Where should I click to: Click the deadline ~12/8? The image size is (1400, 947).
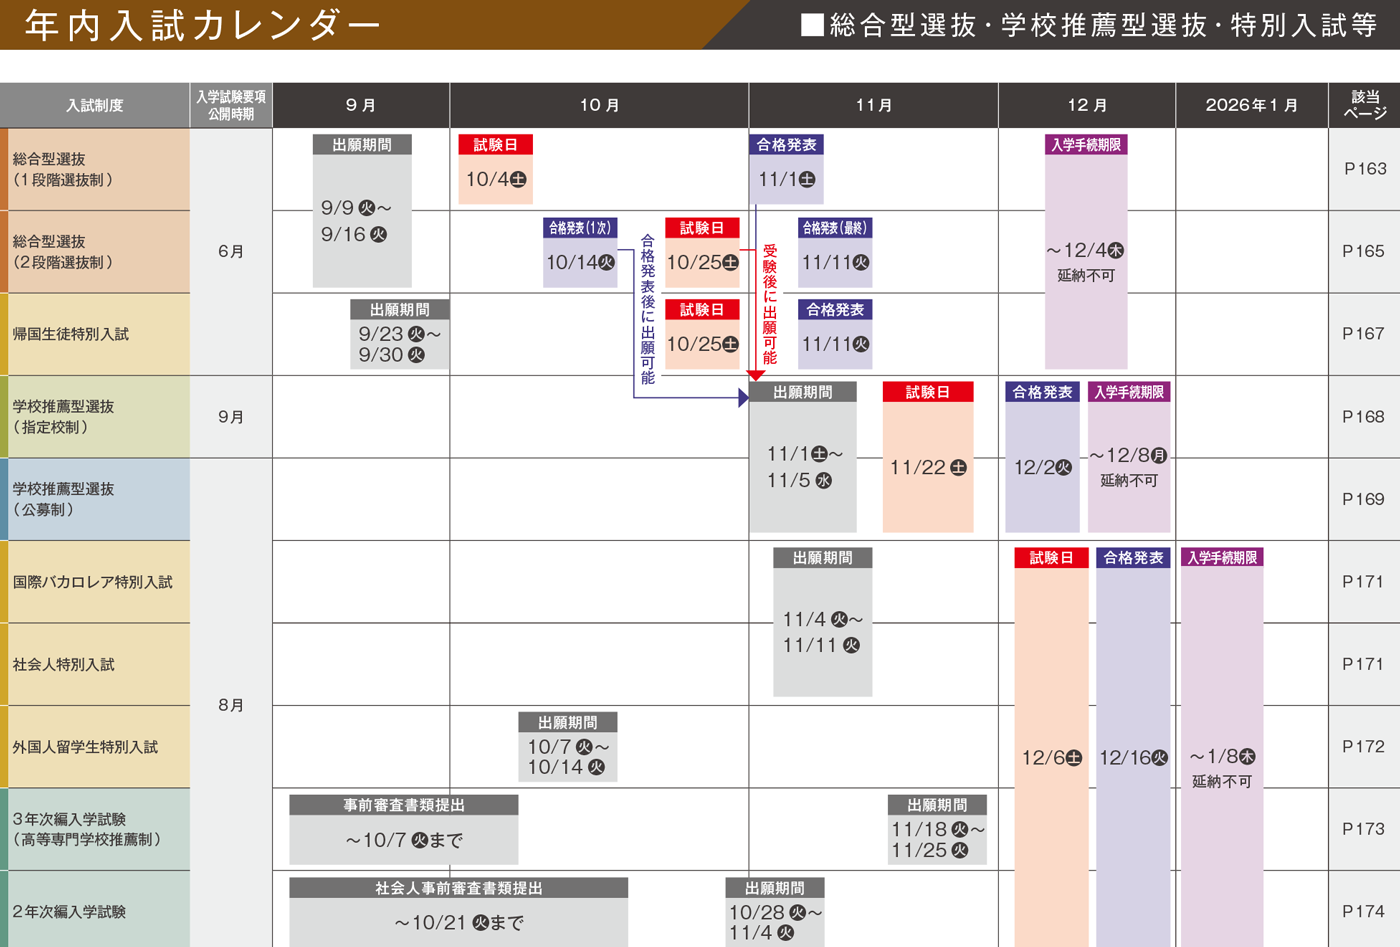pyautogui.click(x=1129, y=456)
